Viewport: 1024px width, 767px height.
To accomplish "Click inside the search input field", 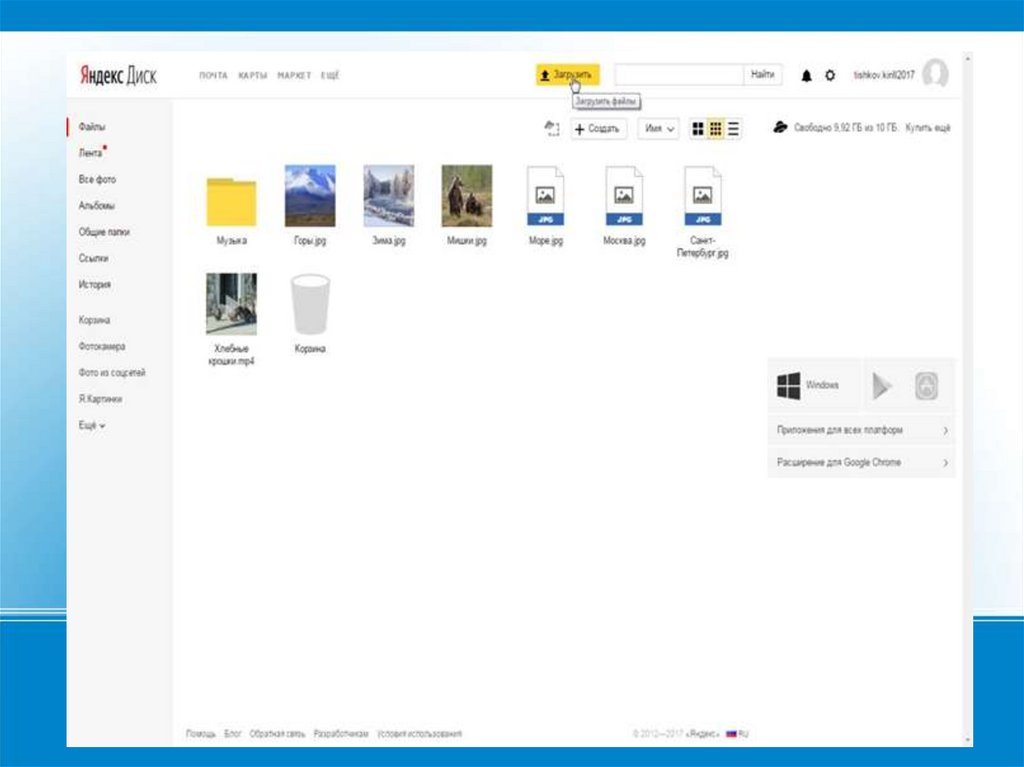I will coord(678,74).
